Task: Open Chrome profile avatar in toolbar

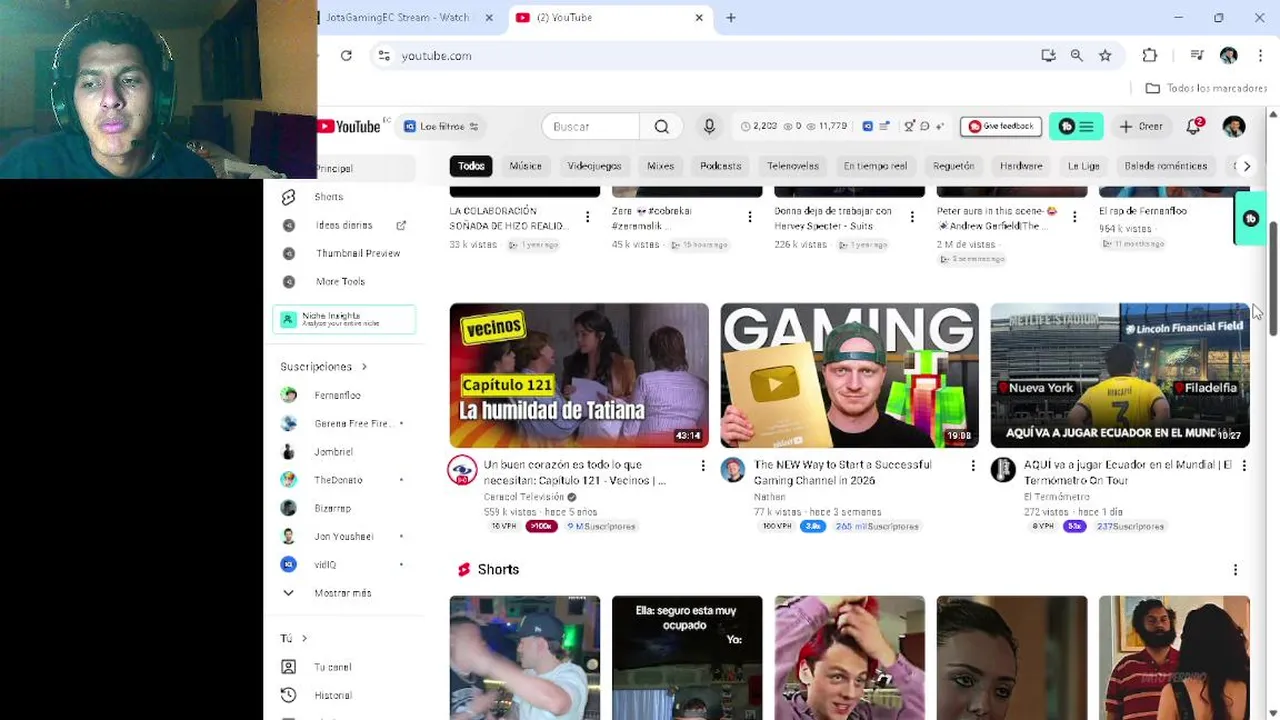Action: coord(1228,56)
